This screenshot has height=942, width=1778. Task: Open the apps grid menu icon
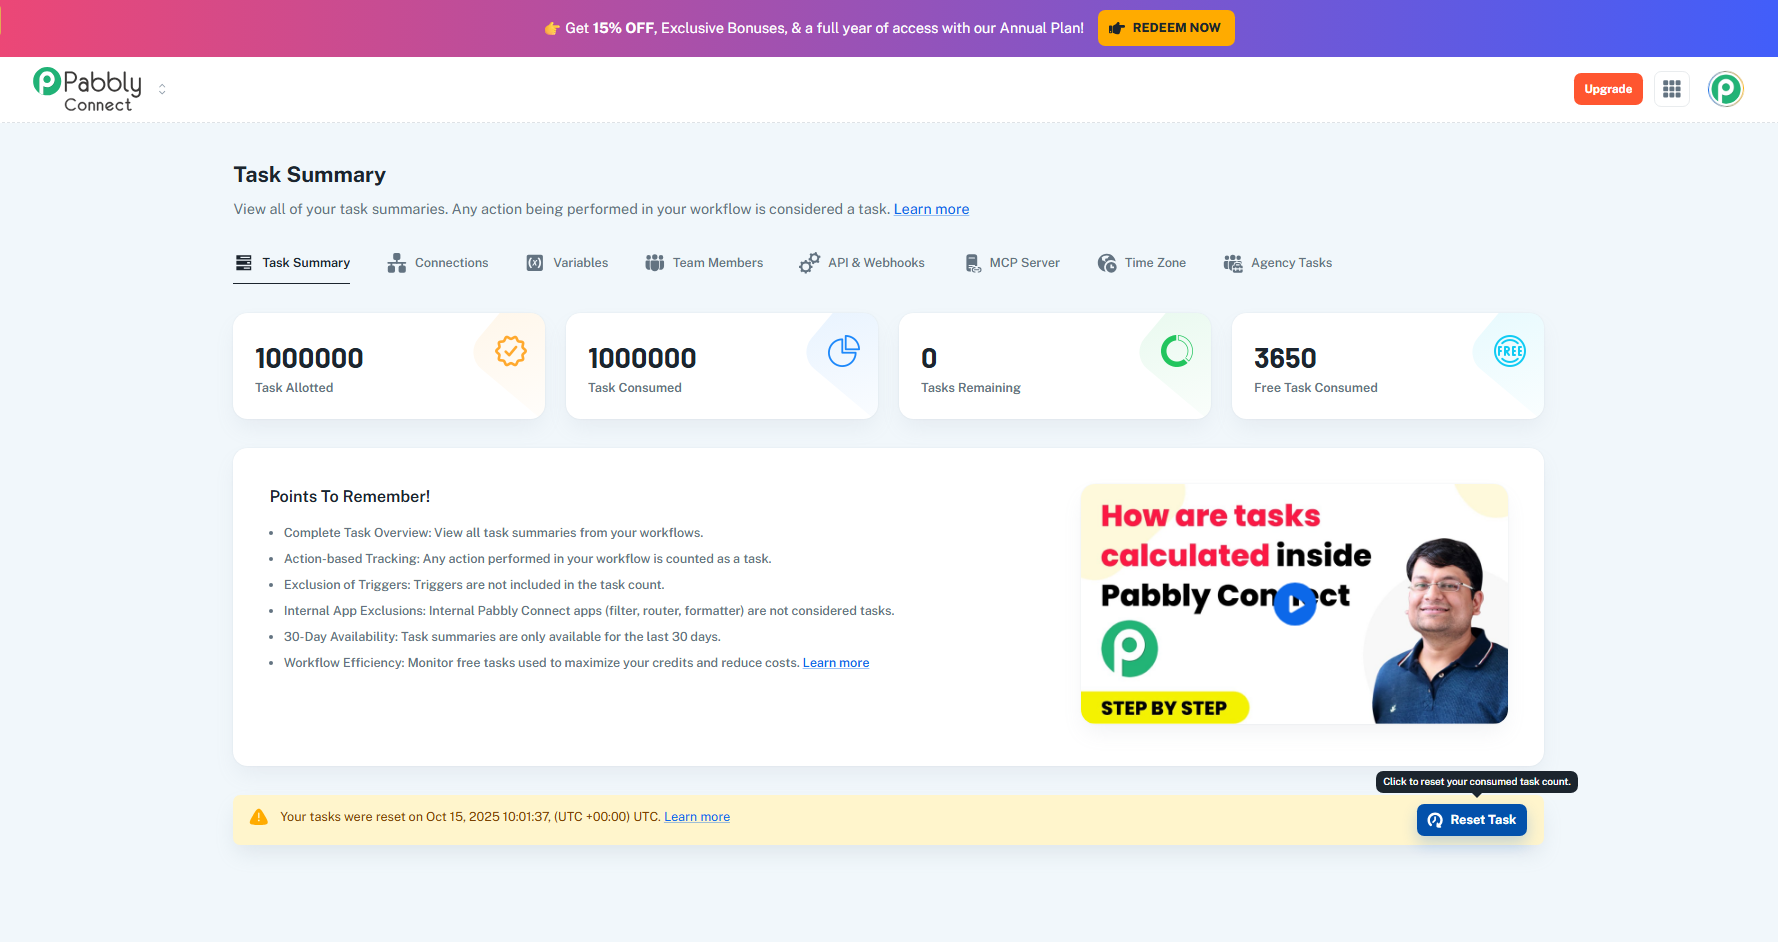[x=1671, y=89]
